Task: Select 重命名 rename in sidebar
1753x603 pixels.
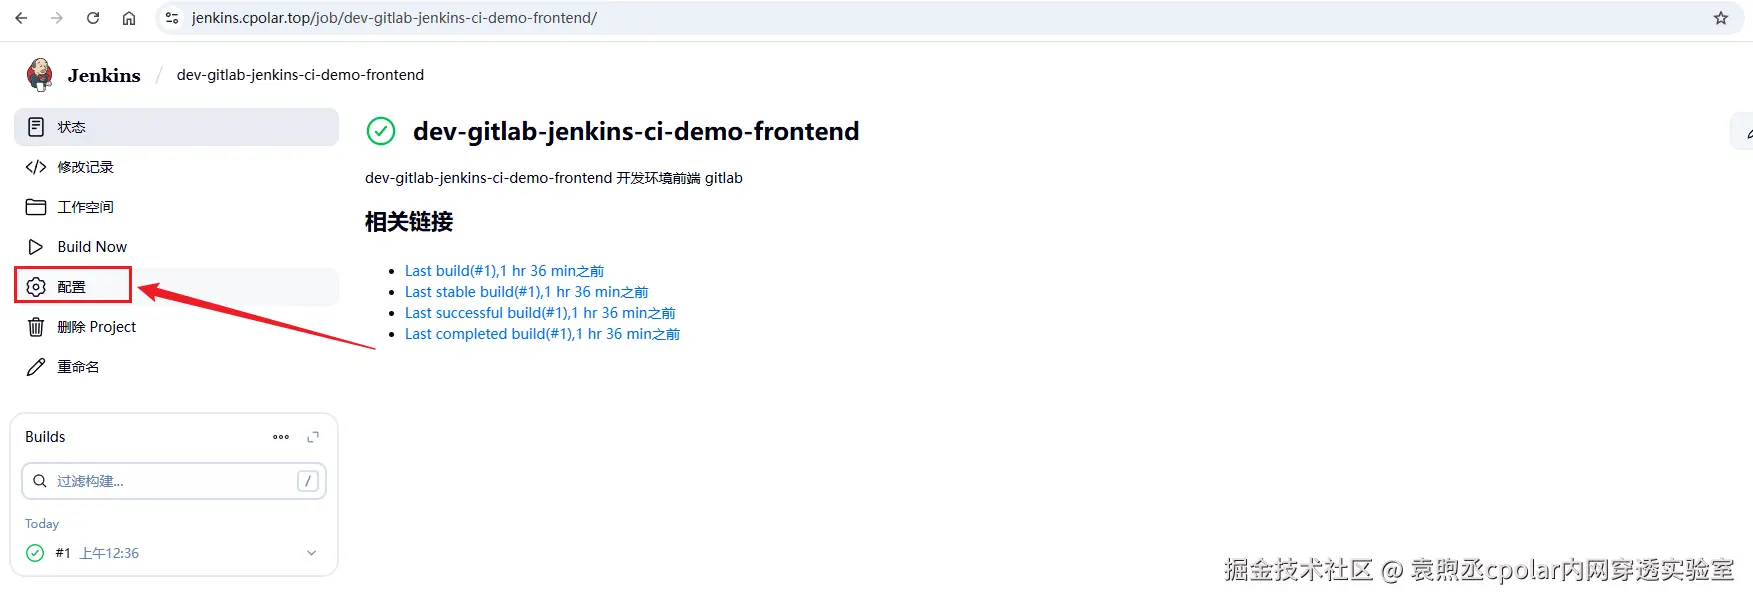Action: (x=177, y=367)
